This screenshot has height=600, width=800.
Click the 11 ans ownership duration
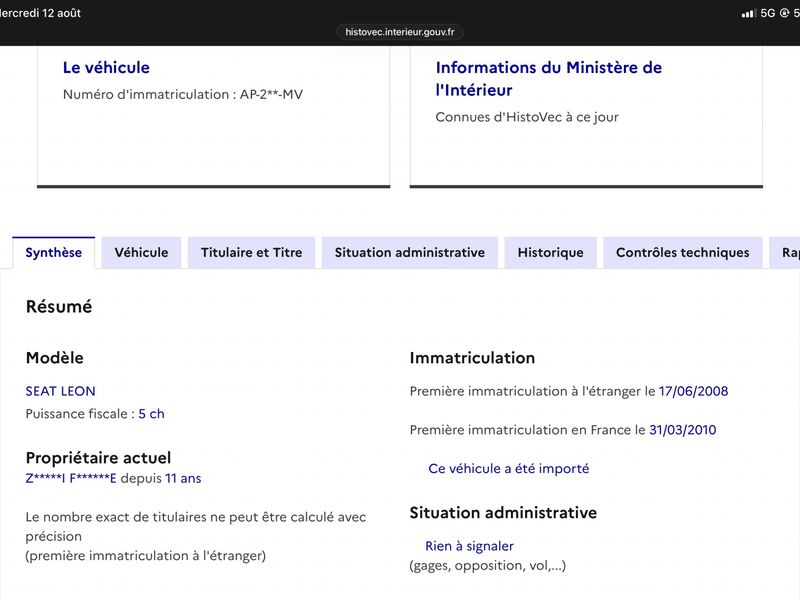click(183, 479)
